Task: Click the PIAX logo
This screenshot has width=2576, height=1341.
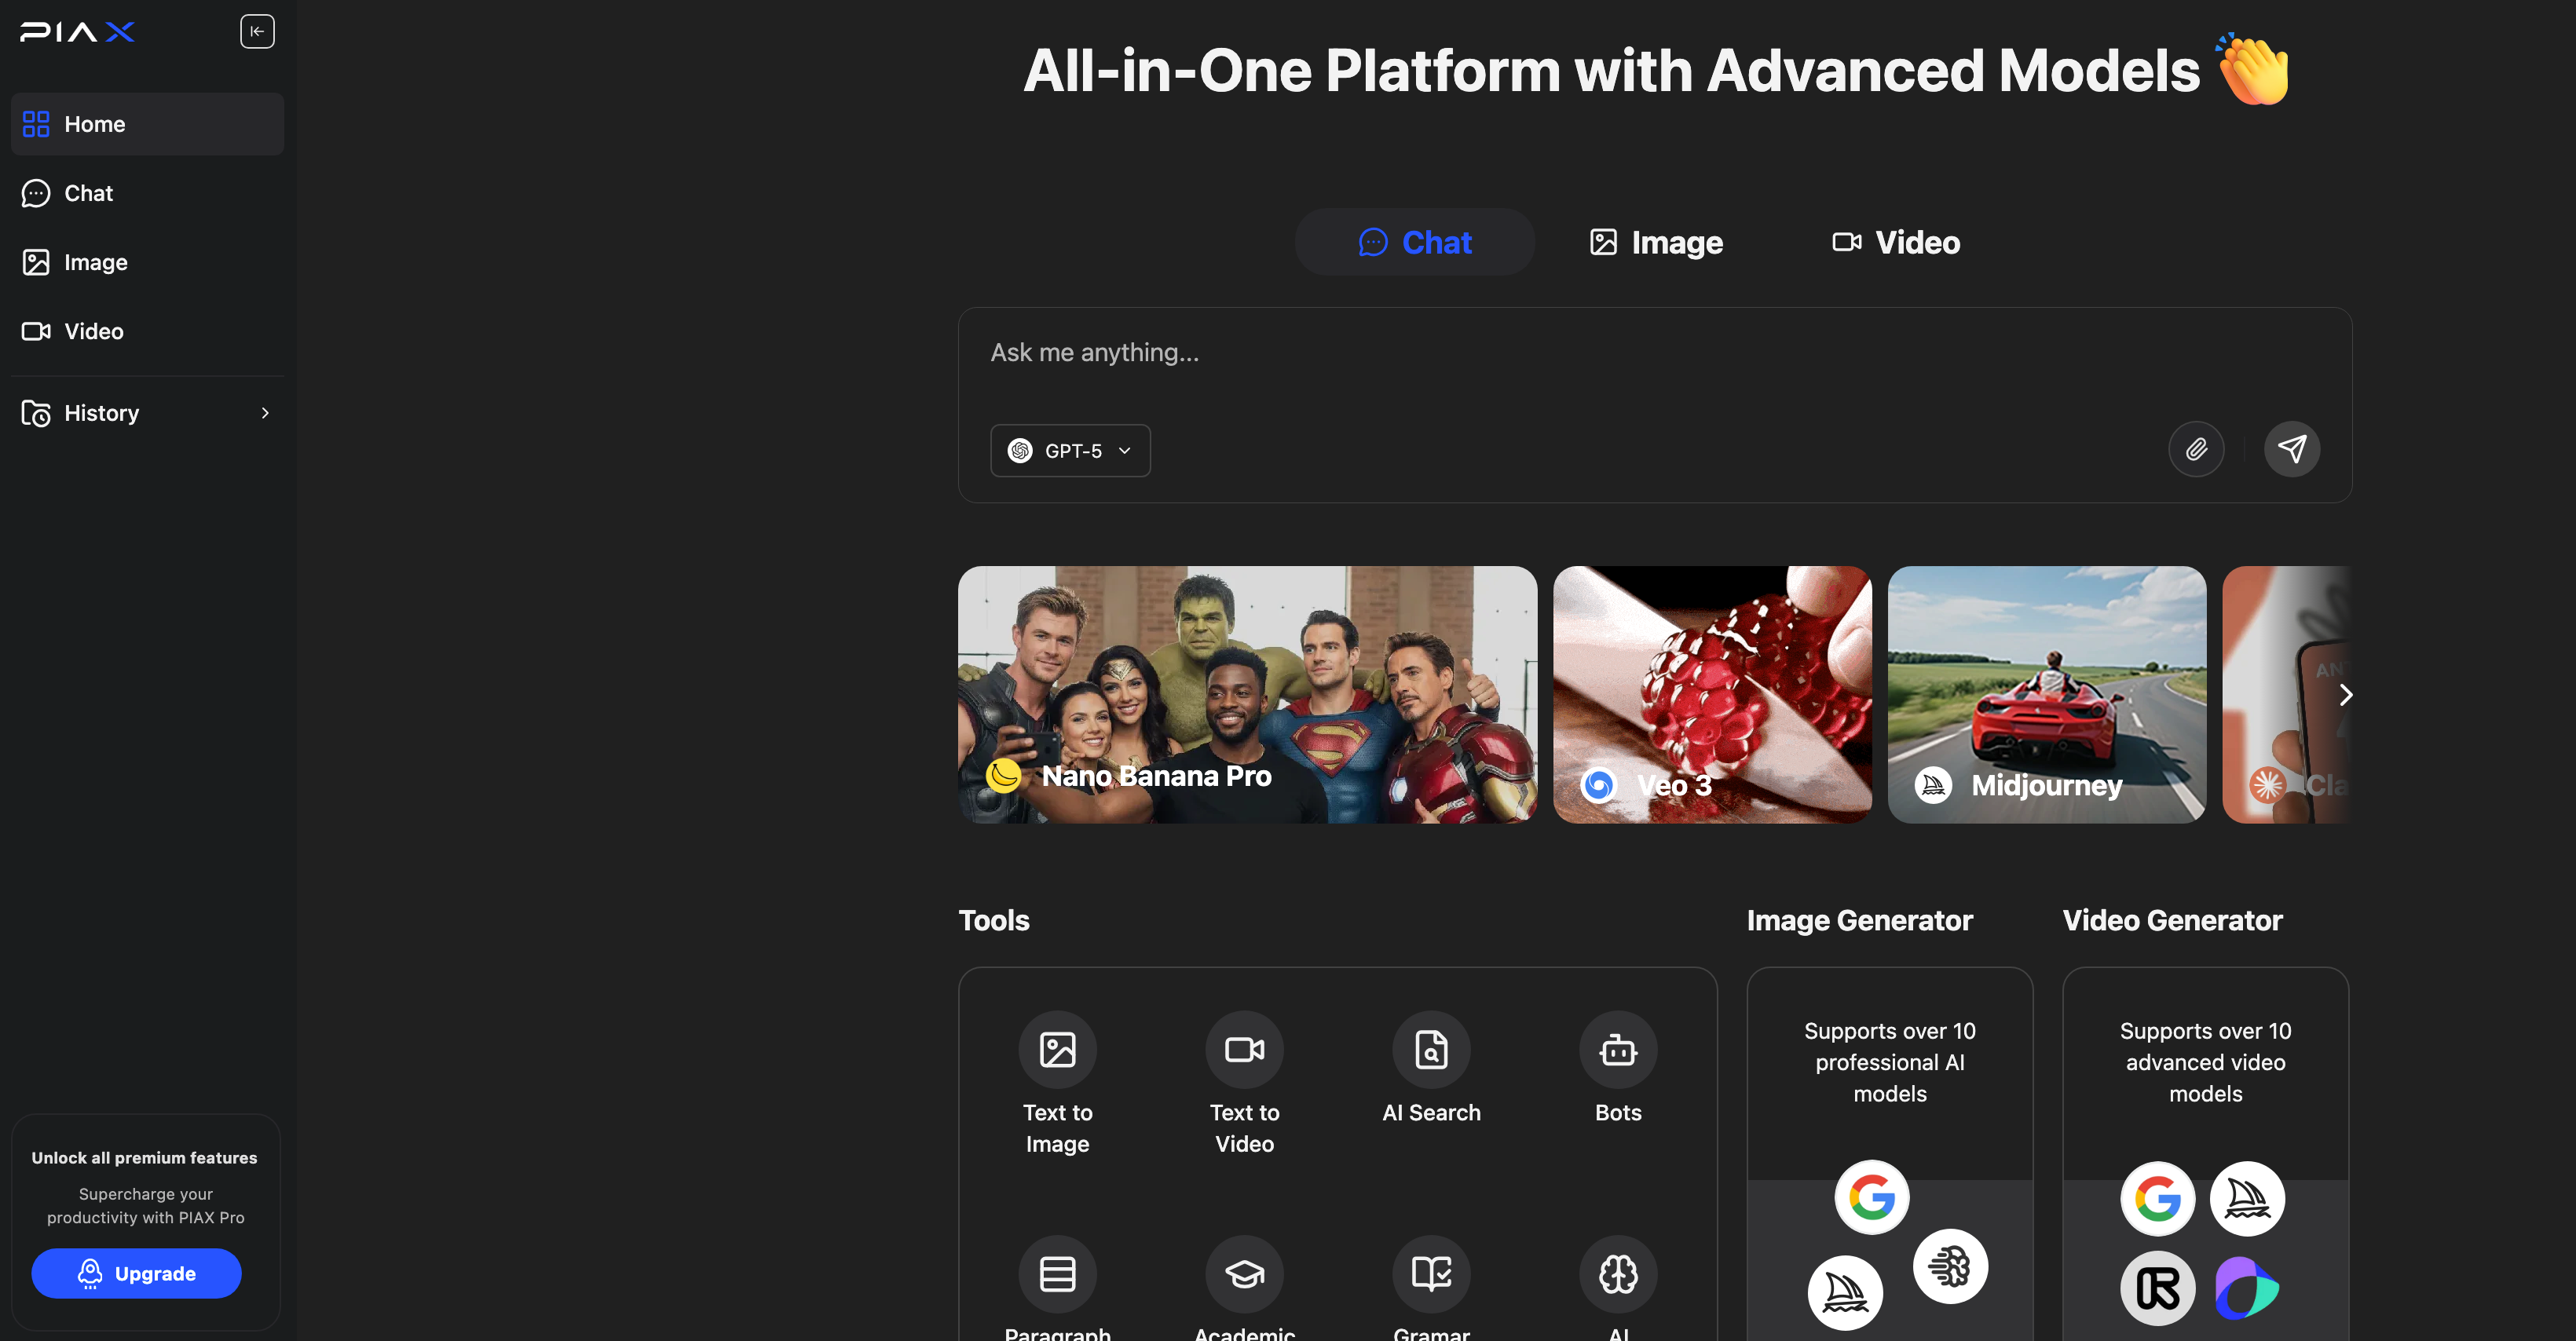Action: 77,32
